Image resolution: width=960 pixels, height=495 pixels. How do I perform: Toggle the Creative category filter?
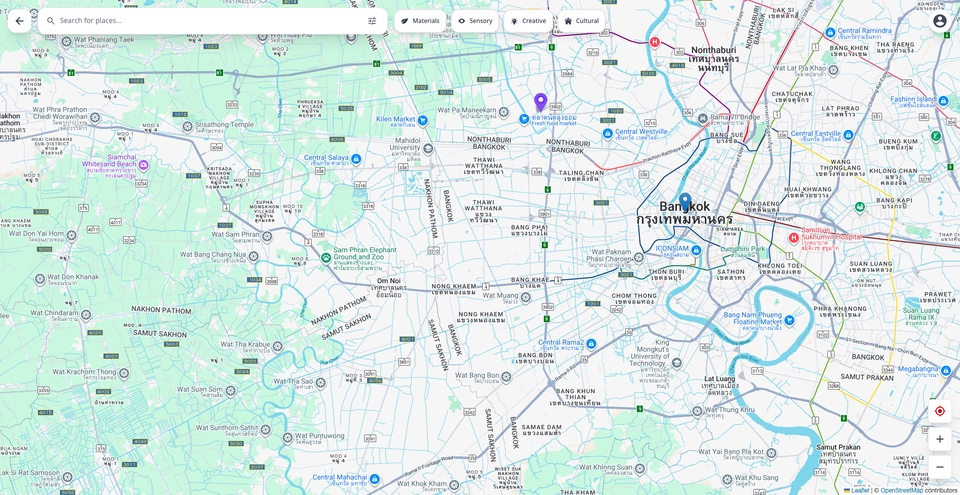[x=528, y=21]
